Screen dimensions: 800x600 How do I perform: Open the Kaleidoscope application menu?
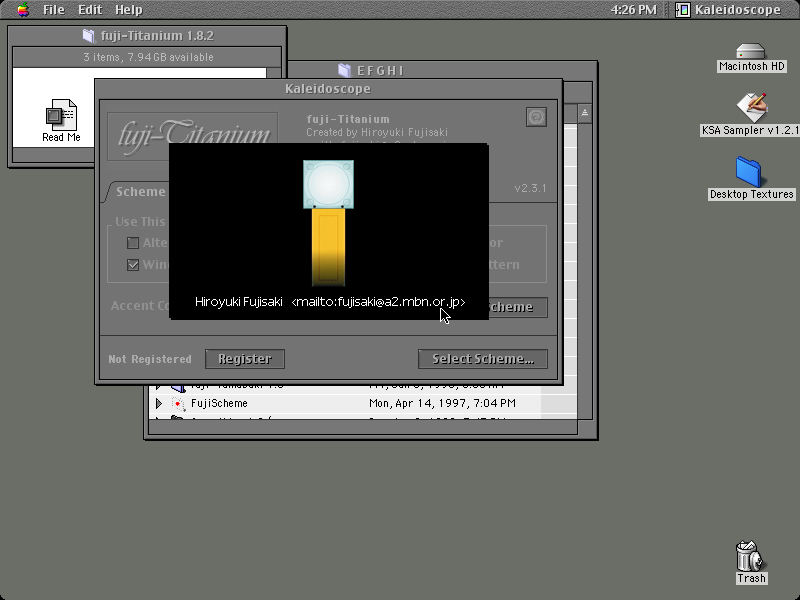(728, 10)
